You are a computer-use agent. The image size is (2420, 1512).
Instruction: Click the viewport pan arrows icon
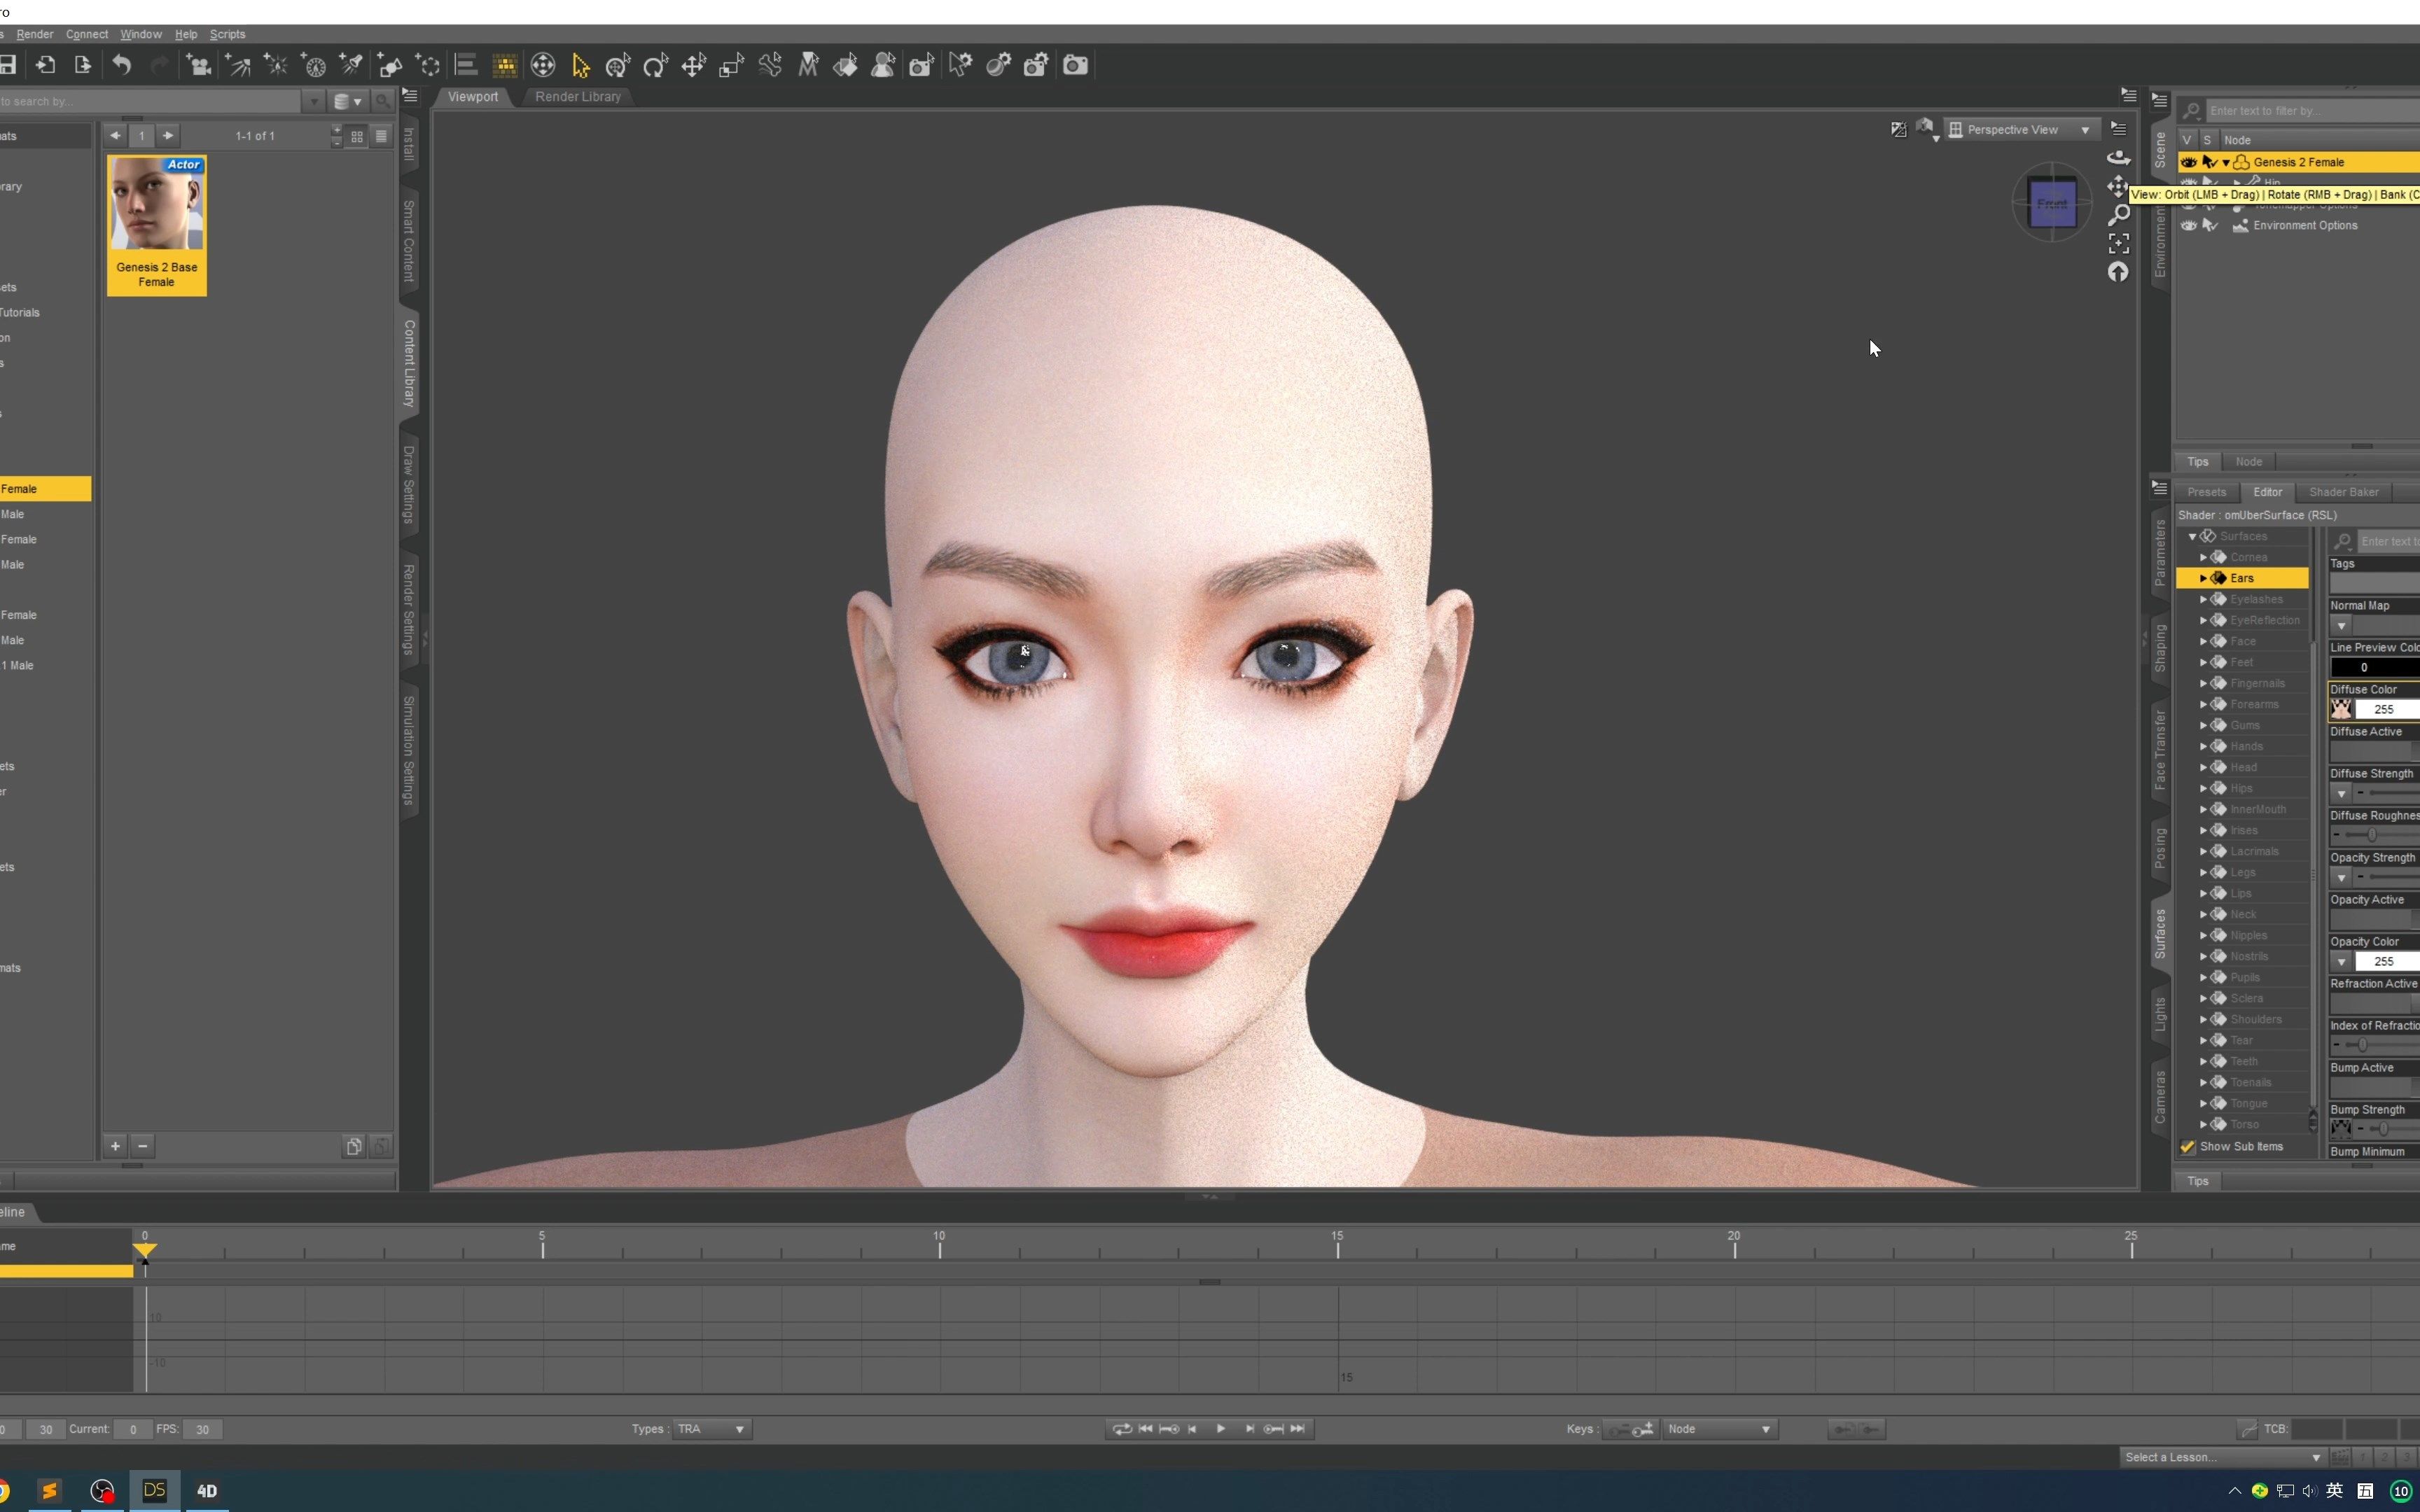click(x=2118, y=186)
